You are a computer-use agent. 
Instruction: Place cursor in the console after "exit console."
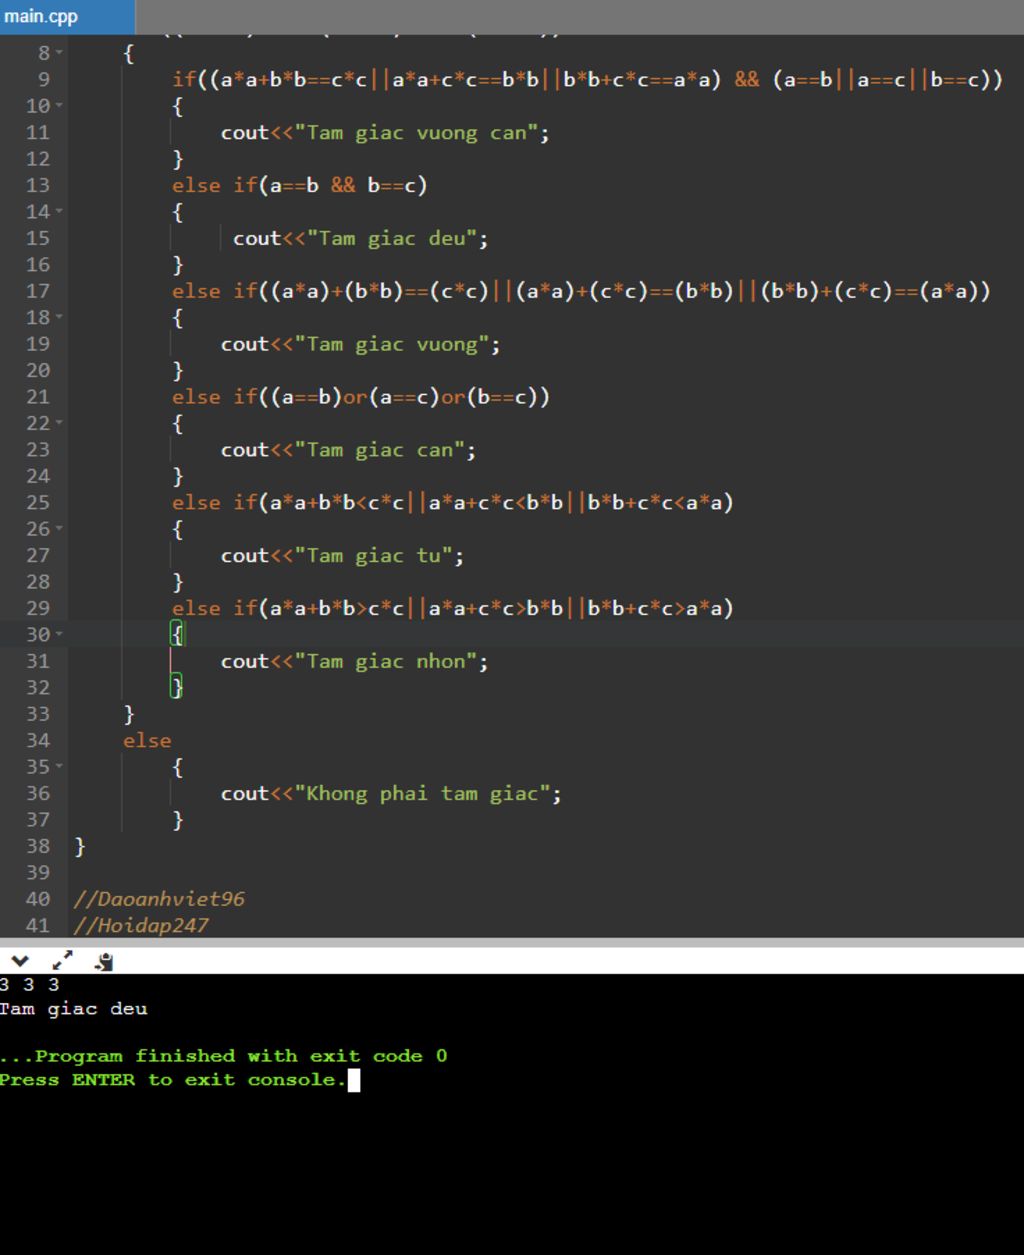point(353,1080)
